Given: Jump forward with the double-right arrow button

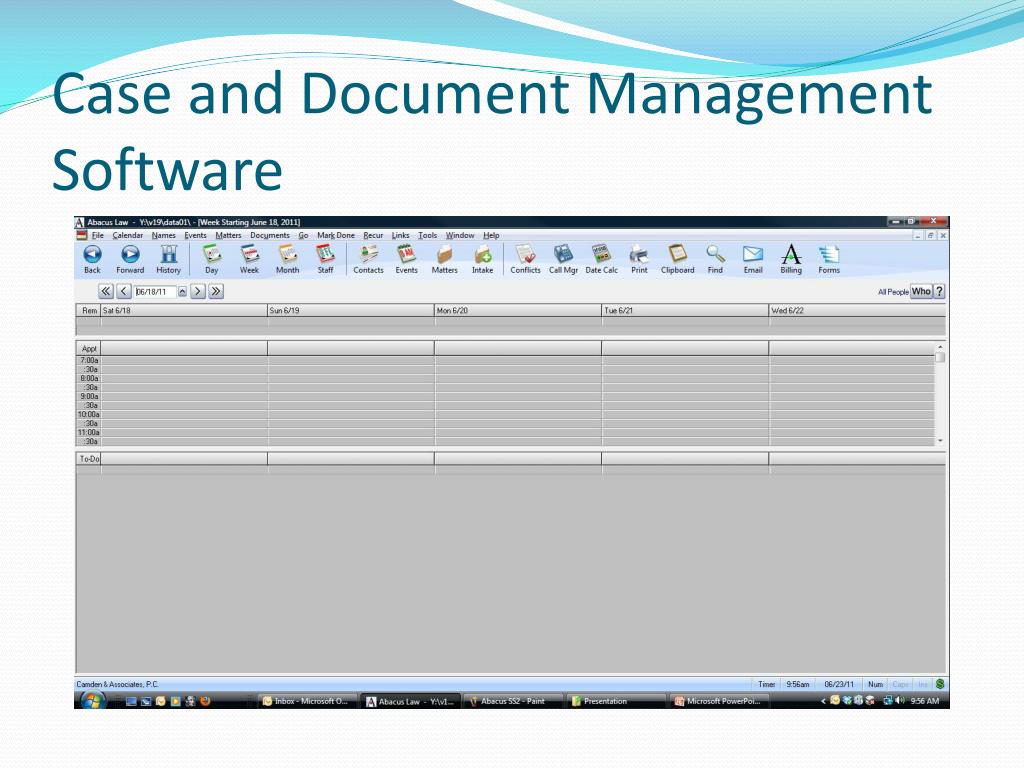Looking at the screenshot, I should (x=216, y=291).
